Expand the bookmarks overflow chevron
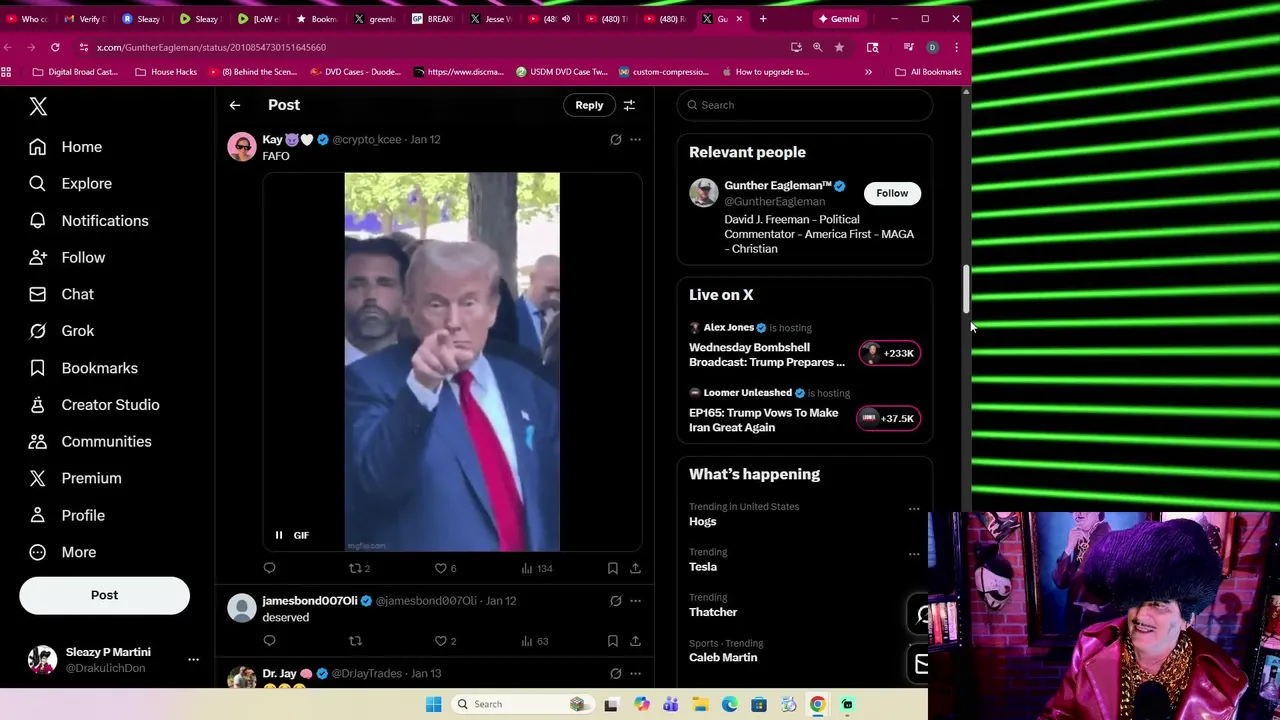Image resolution: width=1280 pixels, height=720 pixels. [x=868, y=72]
